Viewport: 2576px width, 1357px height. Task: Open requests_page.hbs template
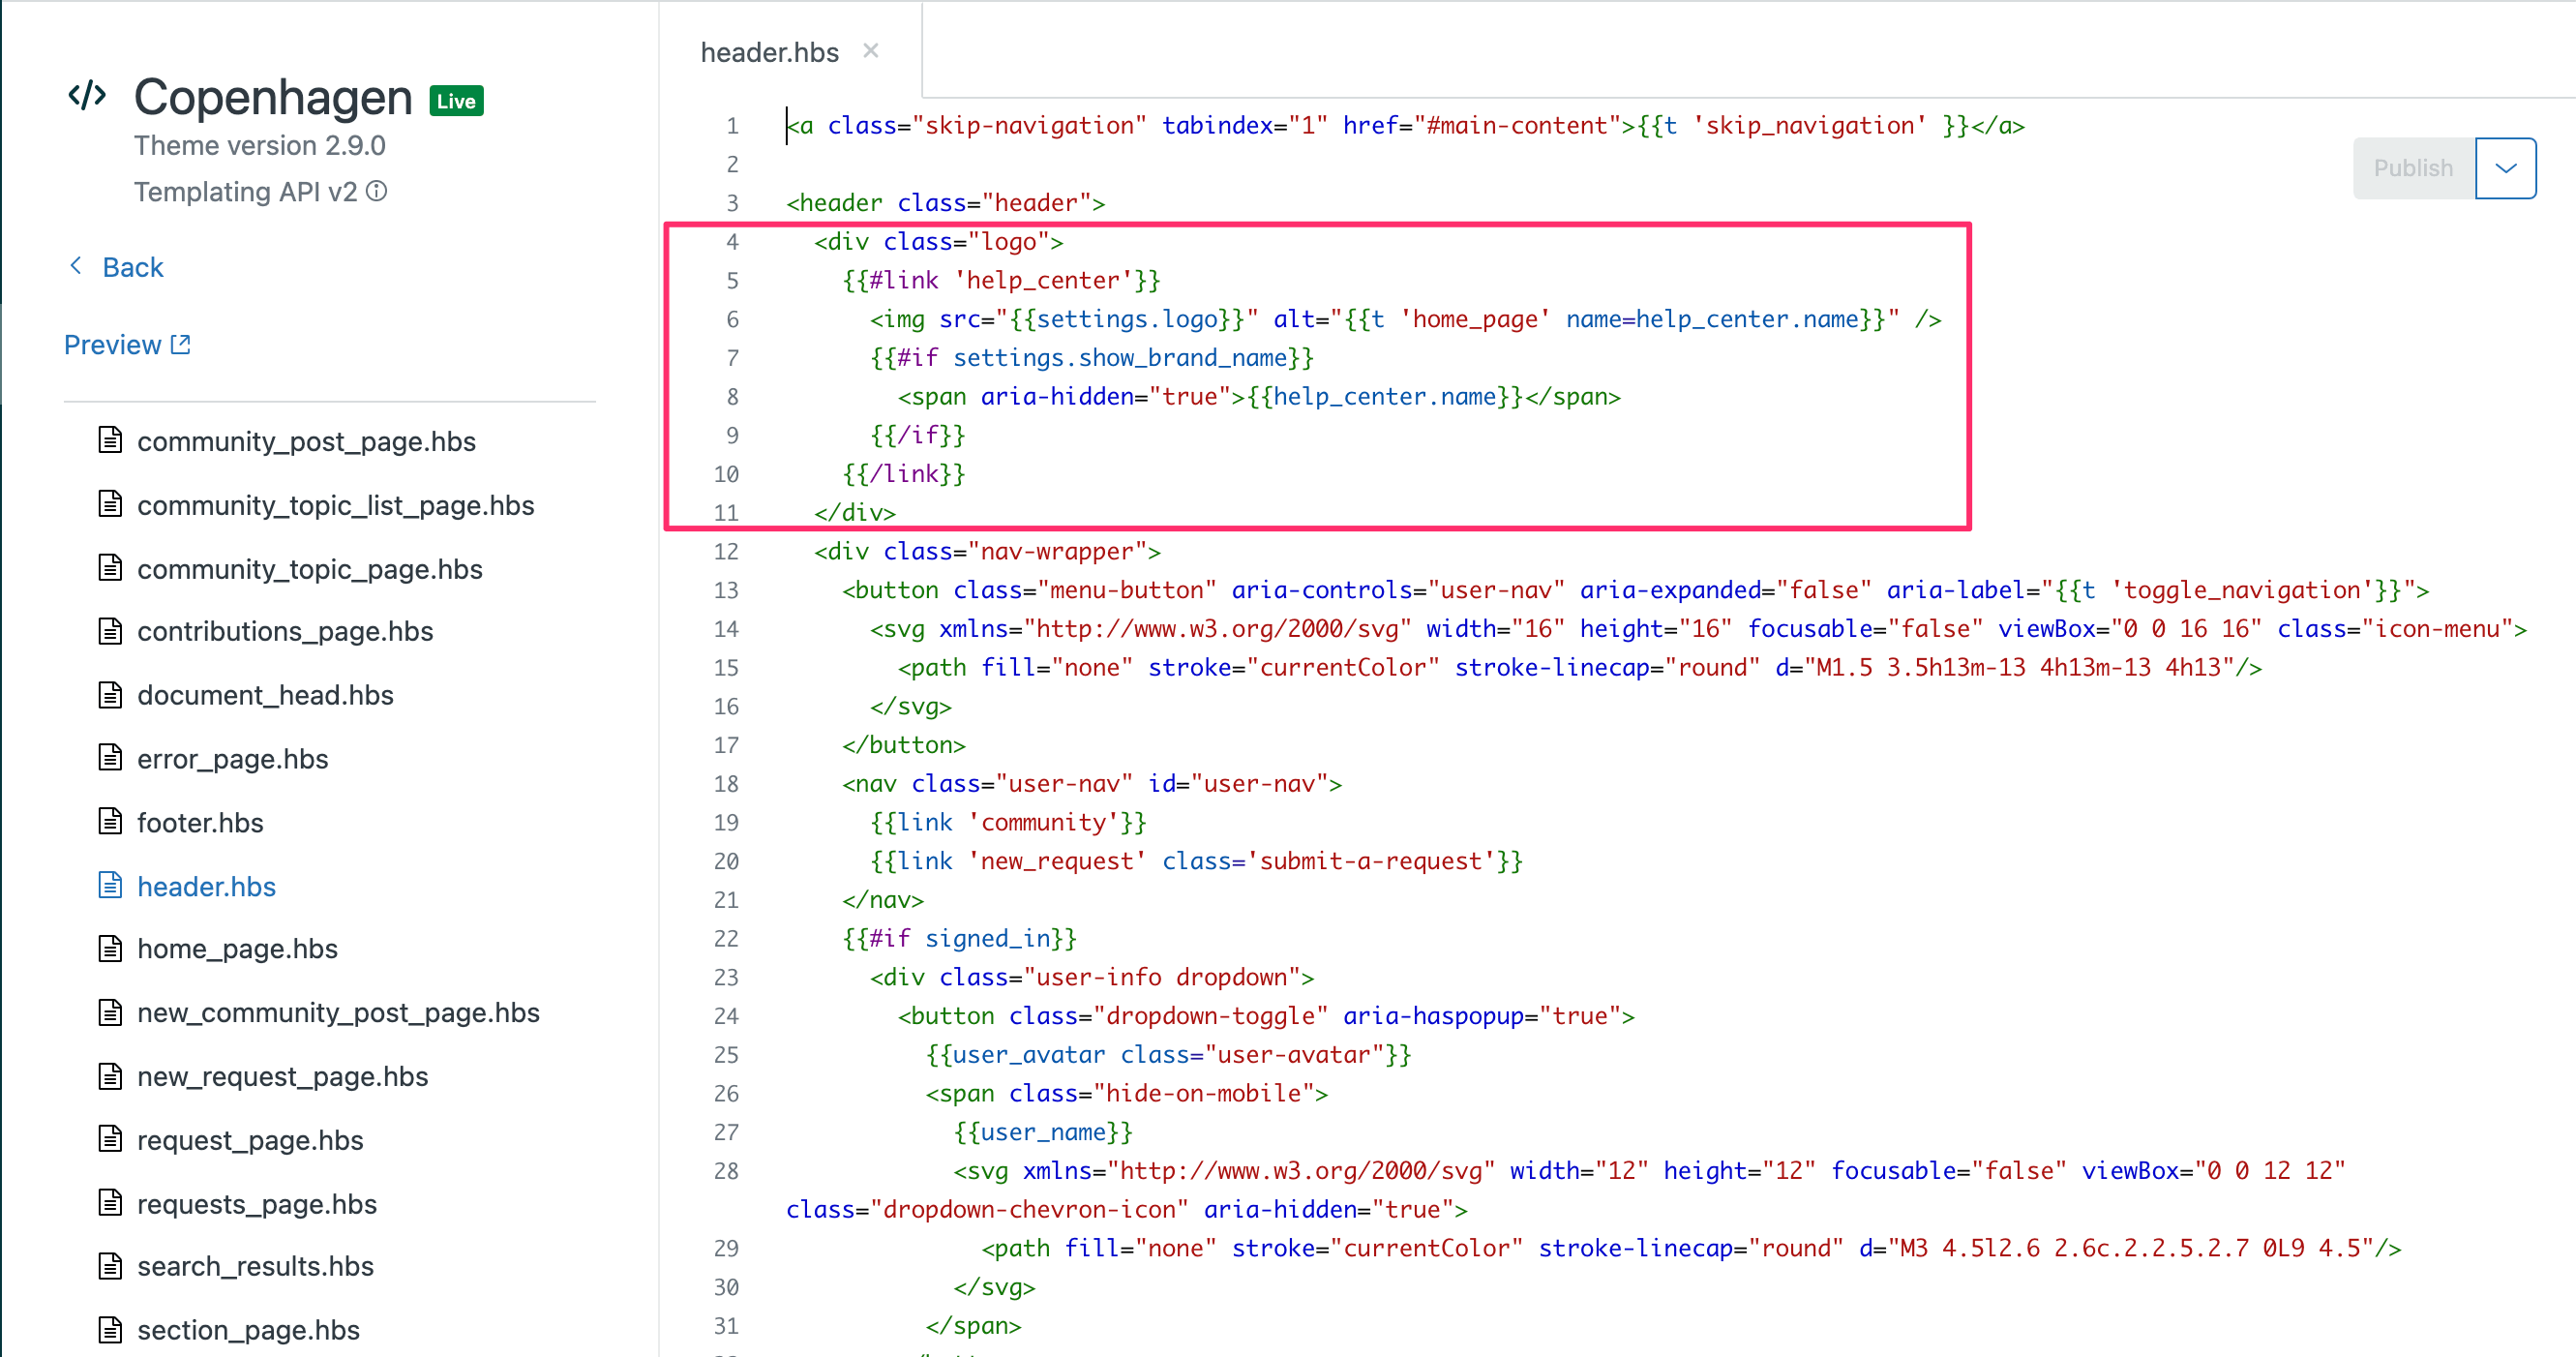tap(257, 1204)
